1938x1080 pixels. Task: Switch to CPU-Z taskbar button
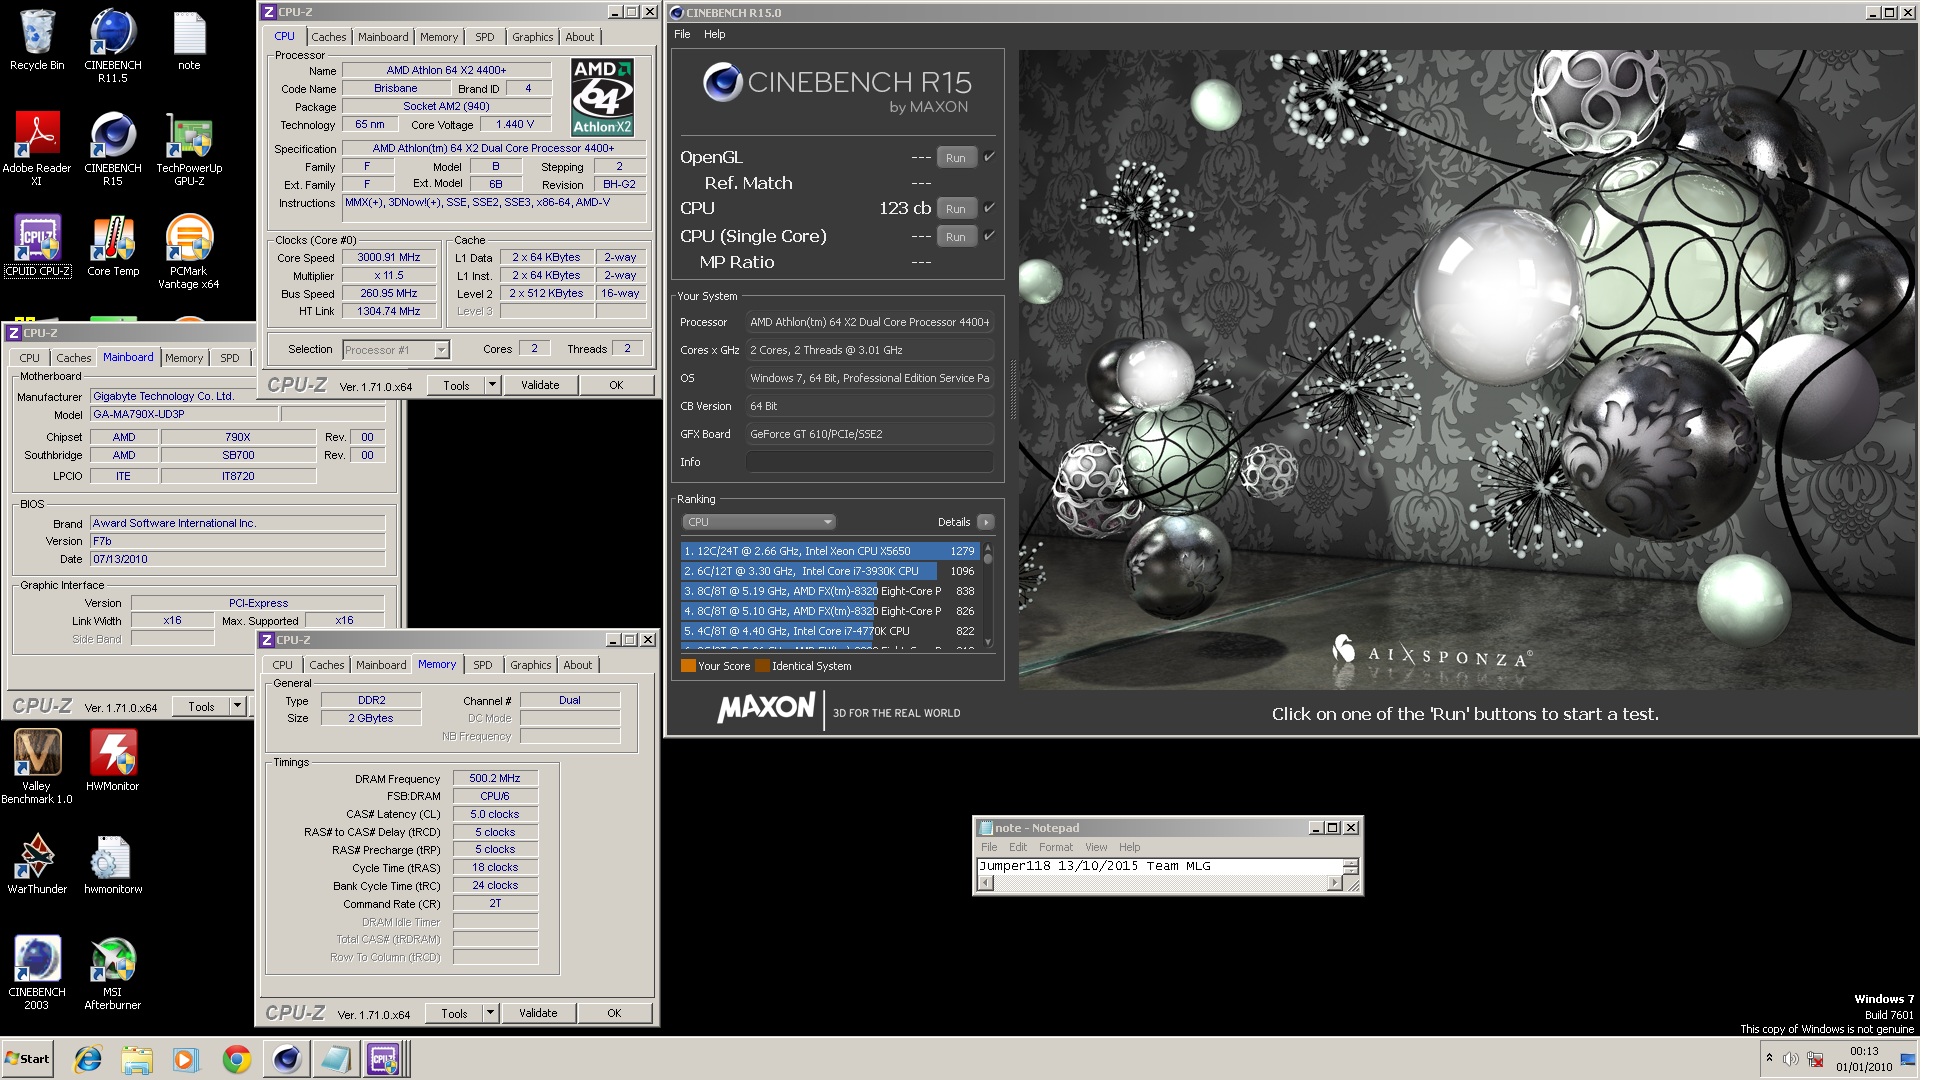pos(384,1059)
